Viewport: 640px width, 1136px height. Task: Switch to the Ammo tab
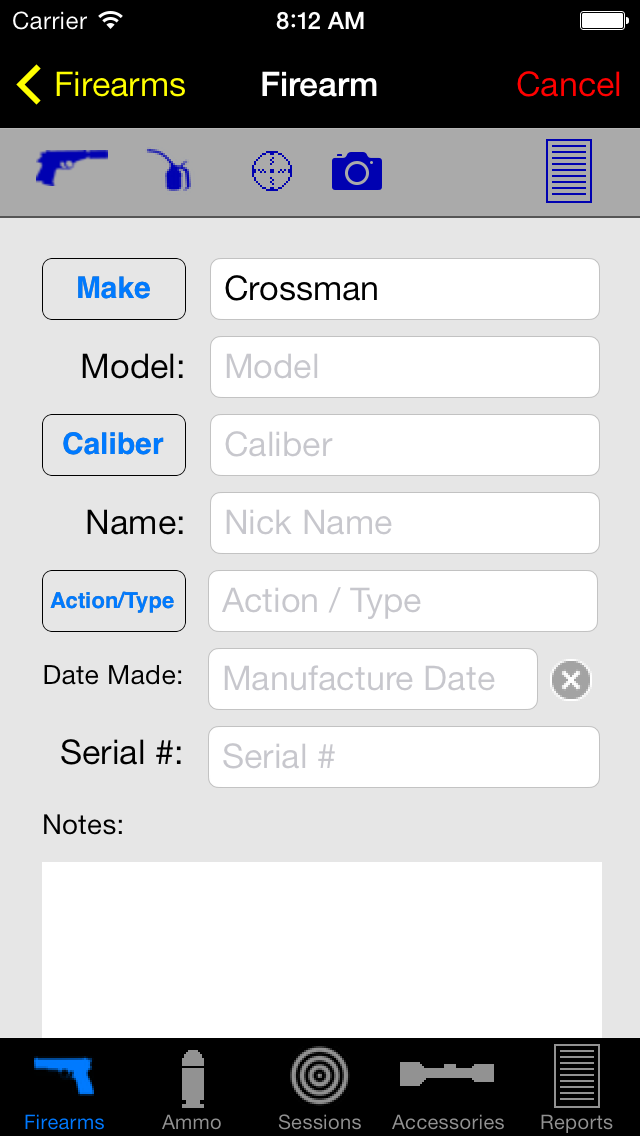coord(192,1088)
